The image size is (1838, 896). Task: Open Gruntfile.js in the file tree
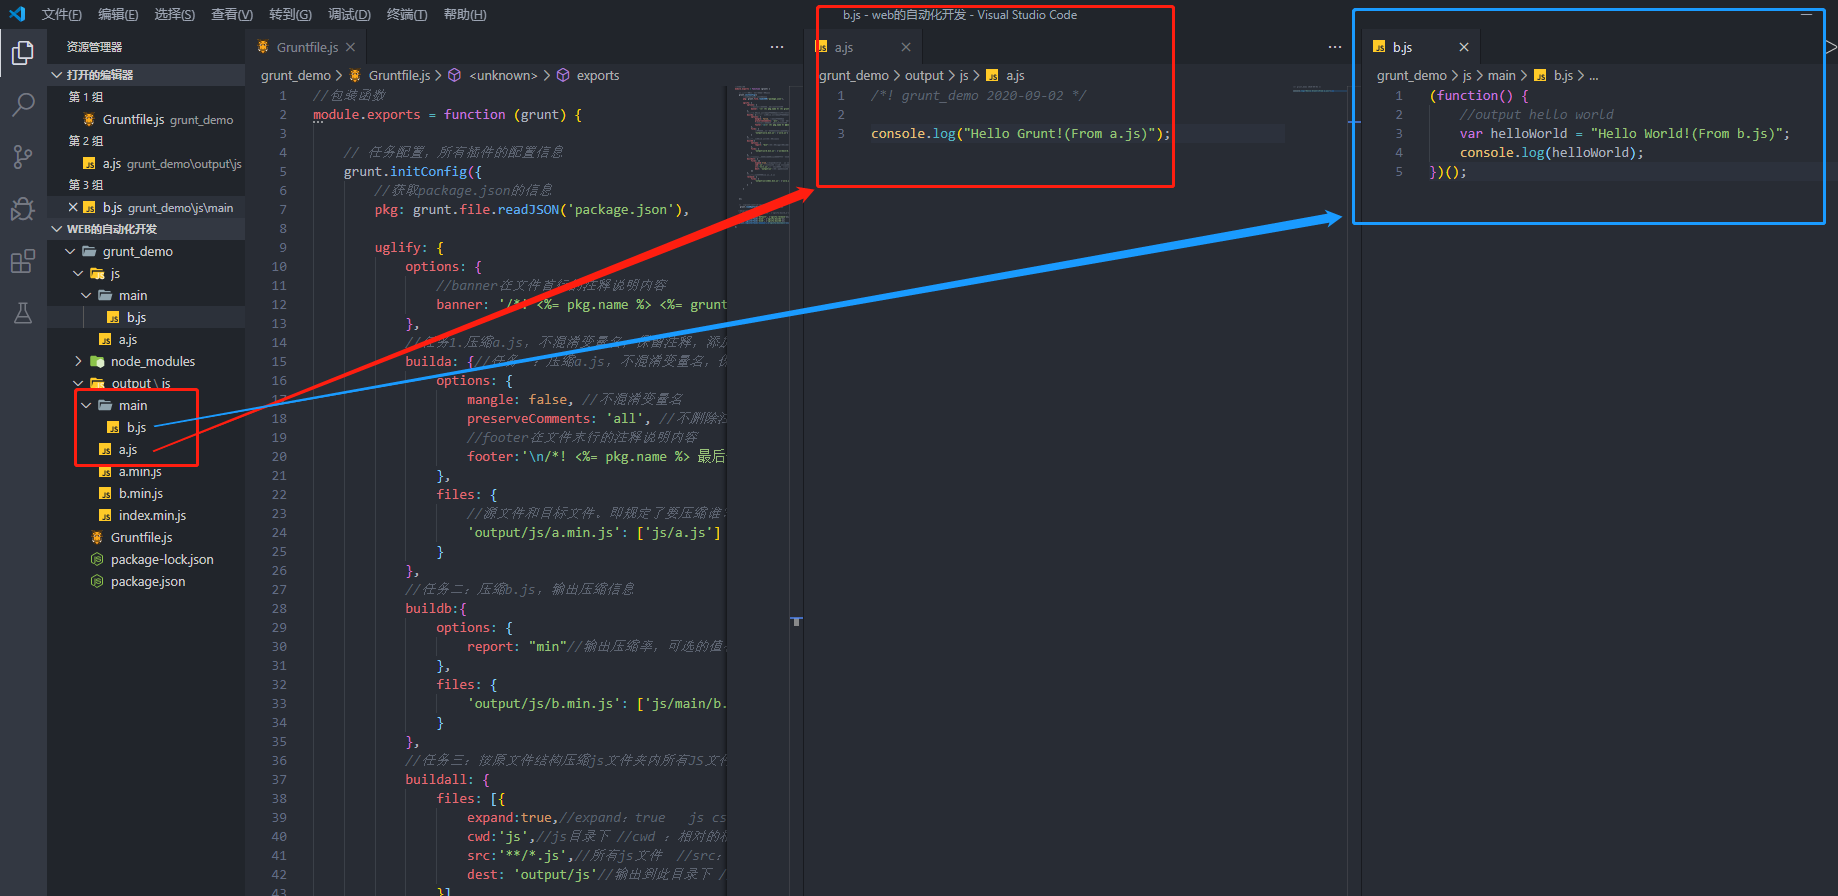point(146,537)
